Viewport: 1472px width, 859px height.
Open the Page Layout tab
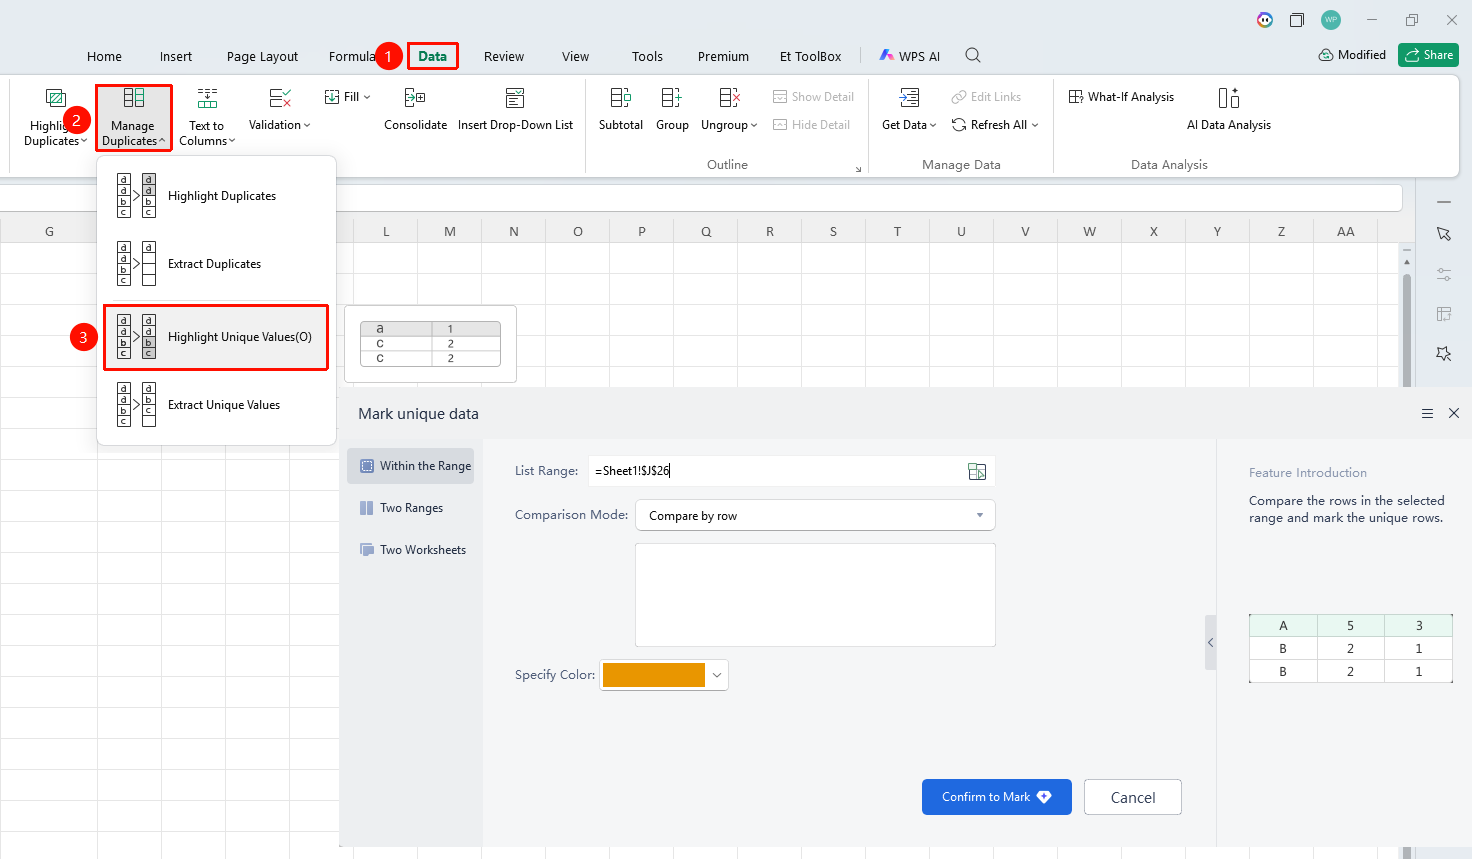(262, 56)
